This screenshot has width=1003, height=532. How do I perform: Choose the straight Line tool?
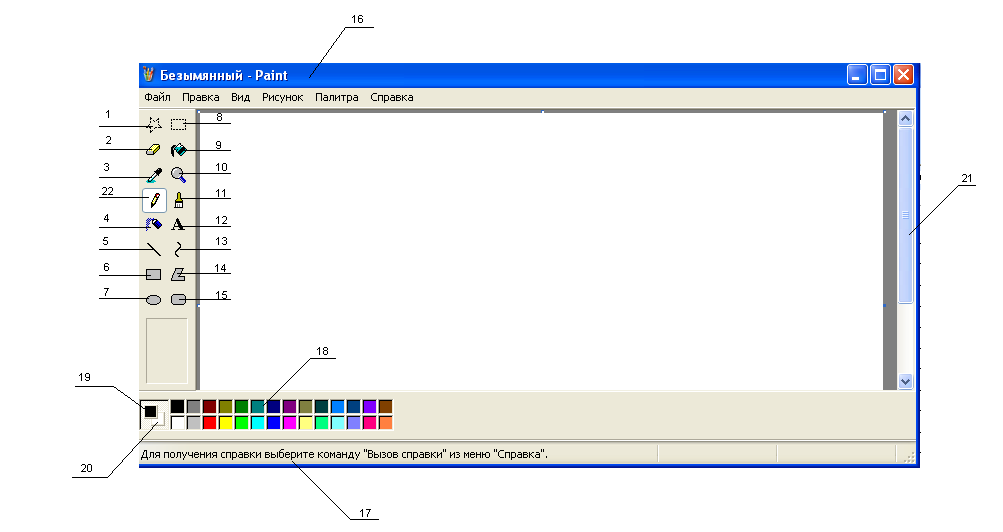click(154, 249)
